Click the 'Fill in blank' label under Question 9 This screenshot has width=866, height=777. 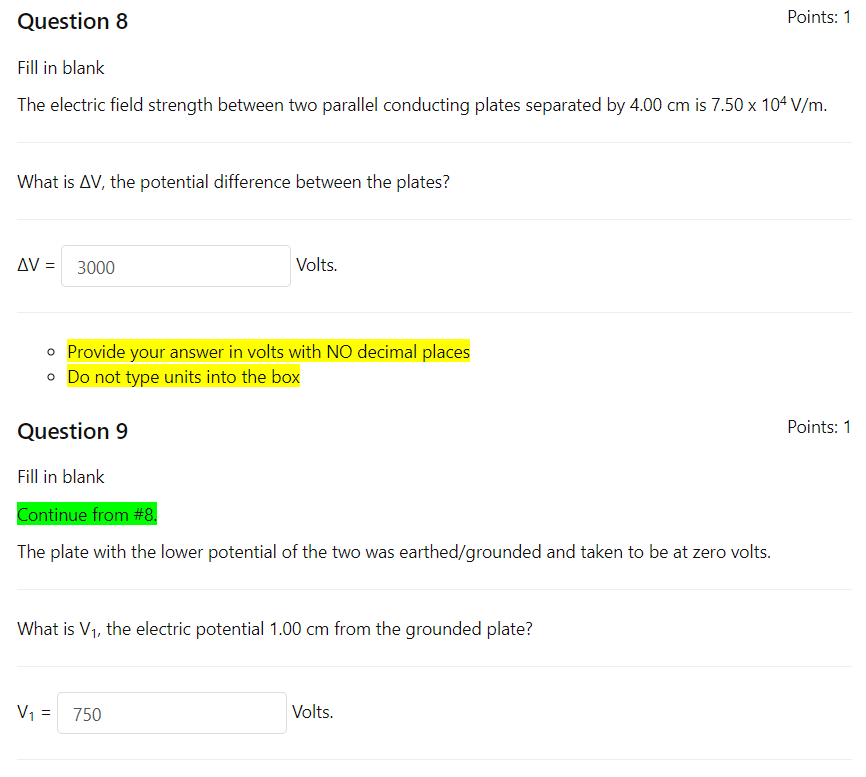tap(60, 477)
